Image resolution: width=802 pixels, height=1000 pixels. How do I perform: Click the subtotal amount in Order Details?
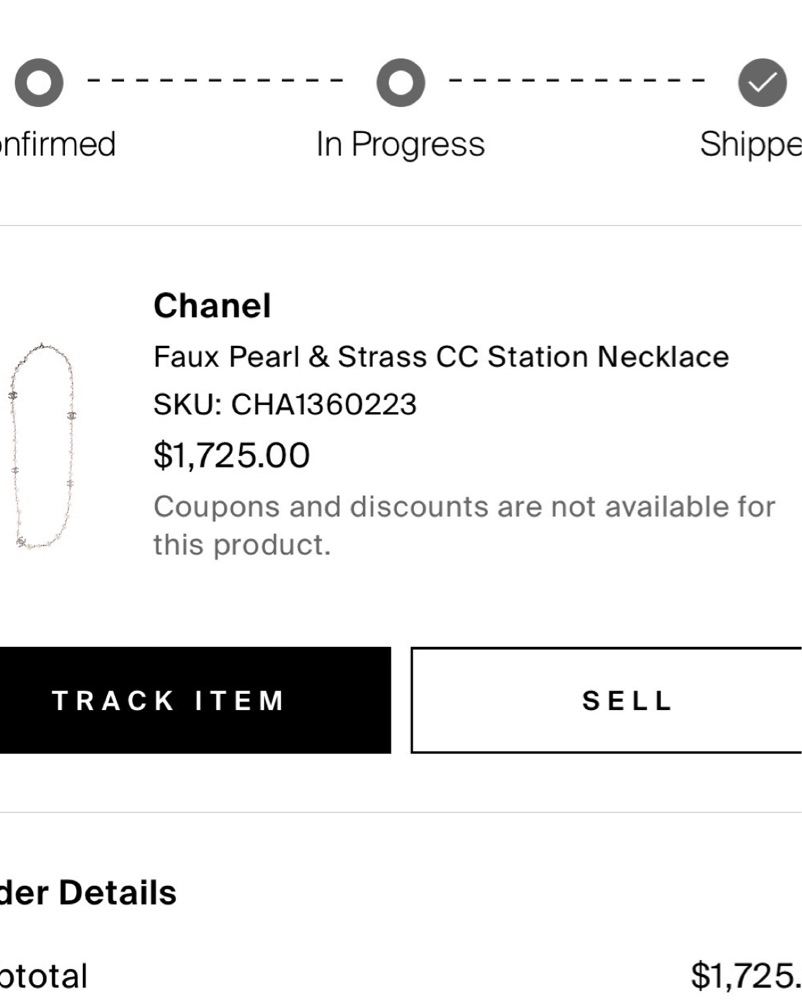(746, 976)
